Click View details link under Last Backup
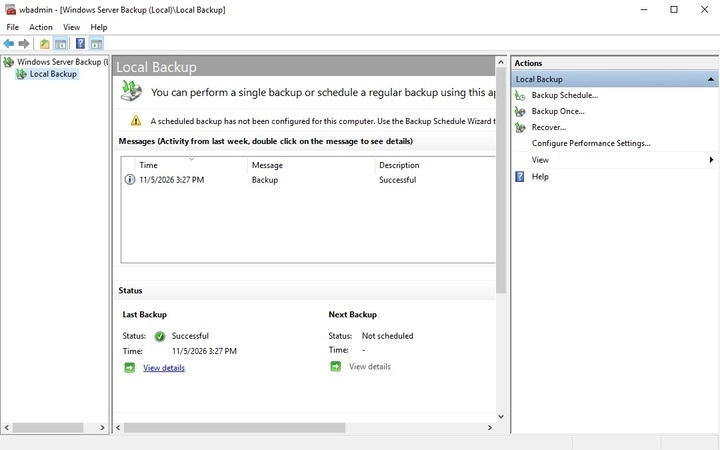 [164, 368]
